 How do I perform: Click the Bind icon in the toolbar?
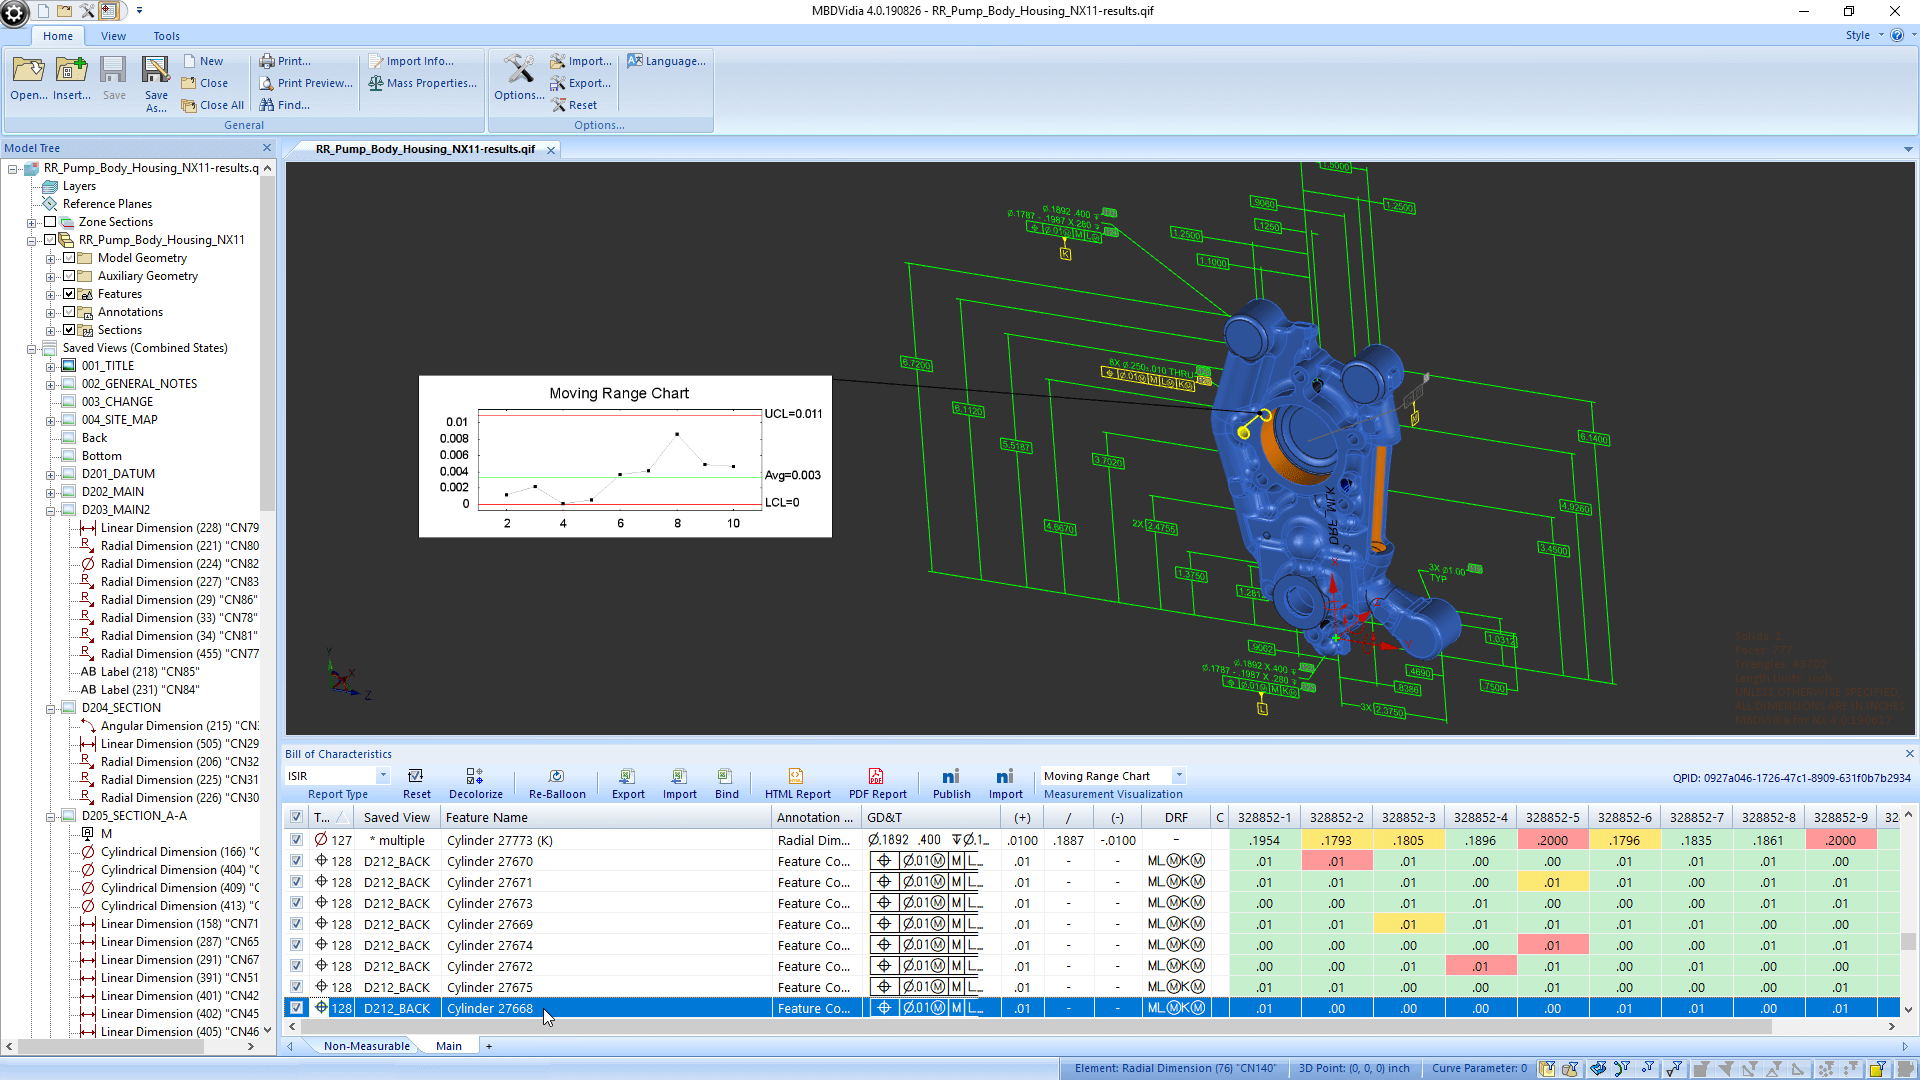point(727,783)
